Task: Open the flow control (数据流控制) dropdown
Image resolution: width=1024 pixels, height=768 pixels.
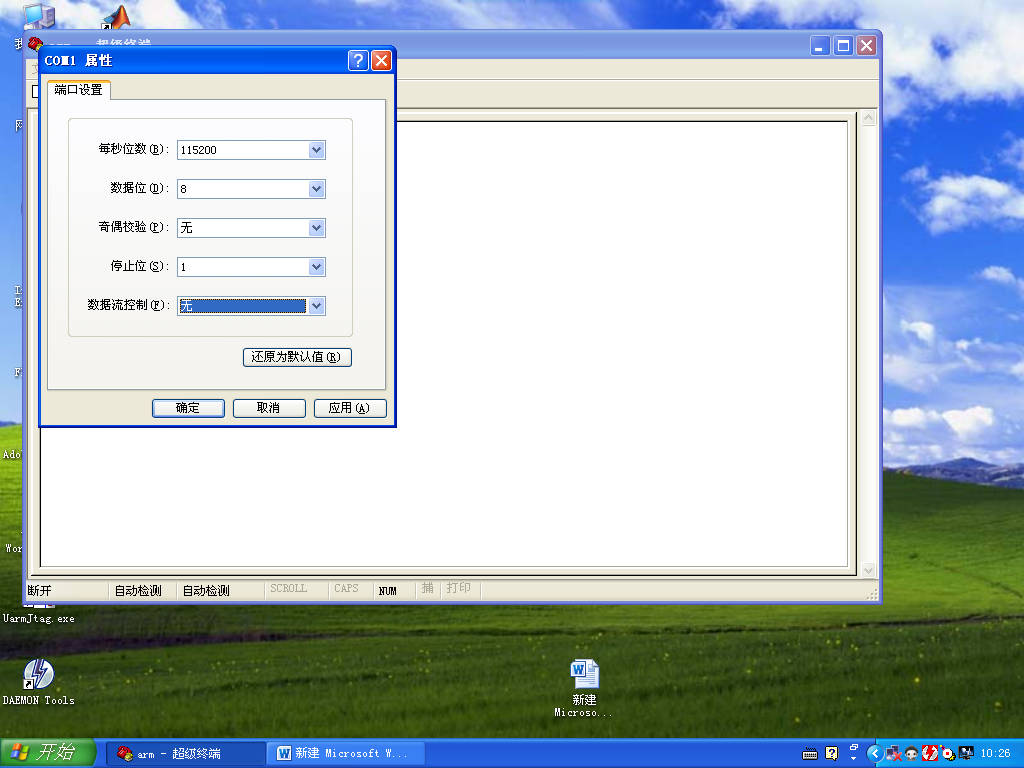Action: [x=317, y=306]
